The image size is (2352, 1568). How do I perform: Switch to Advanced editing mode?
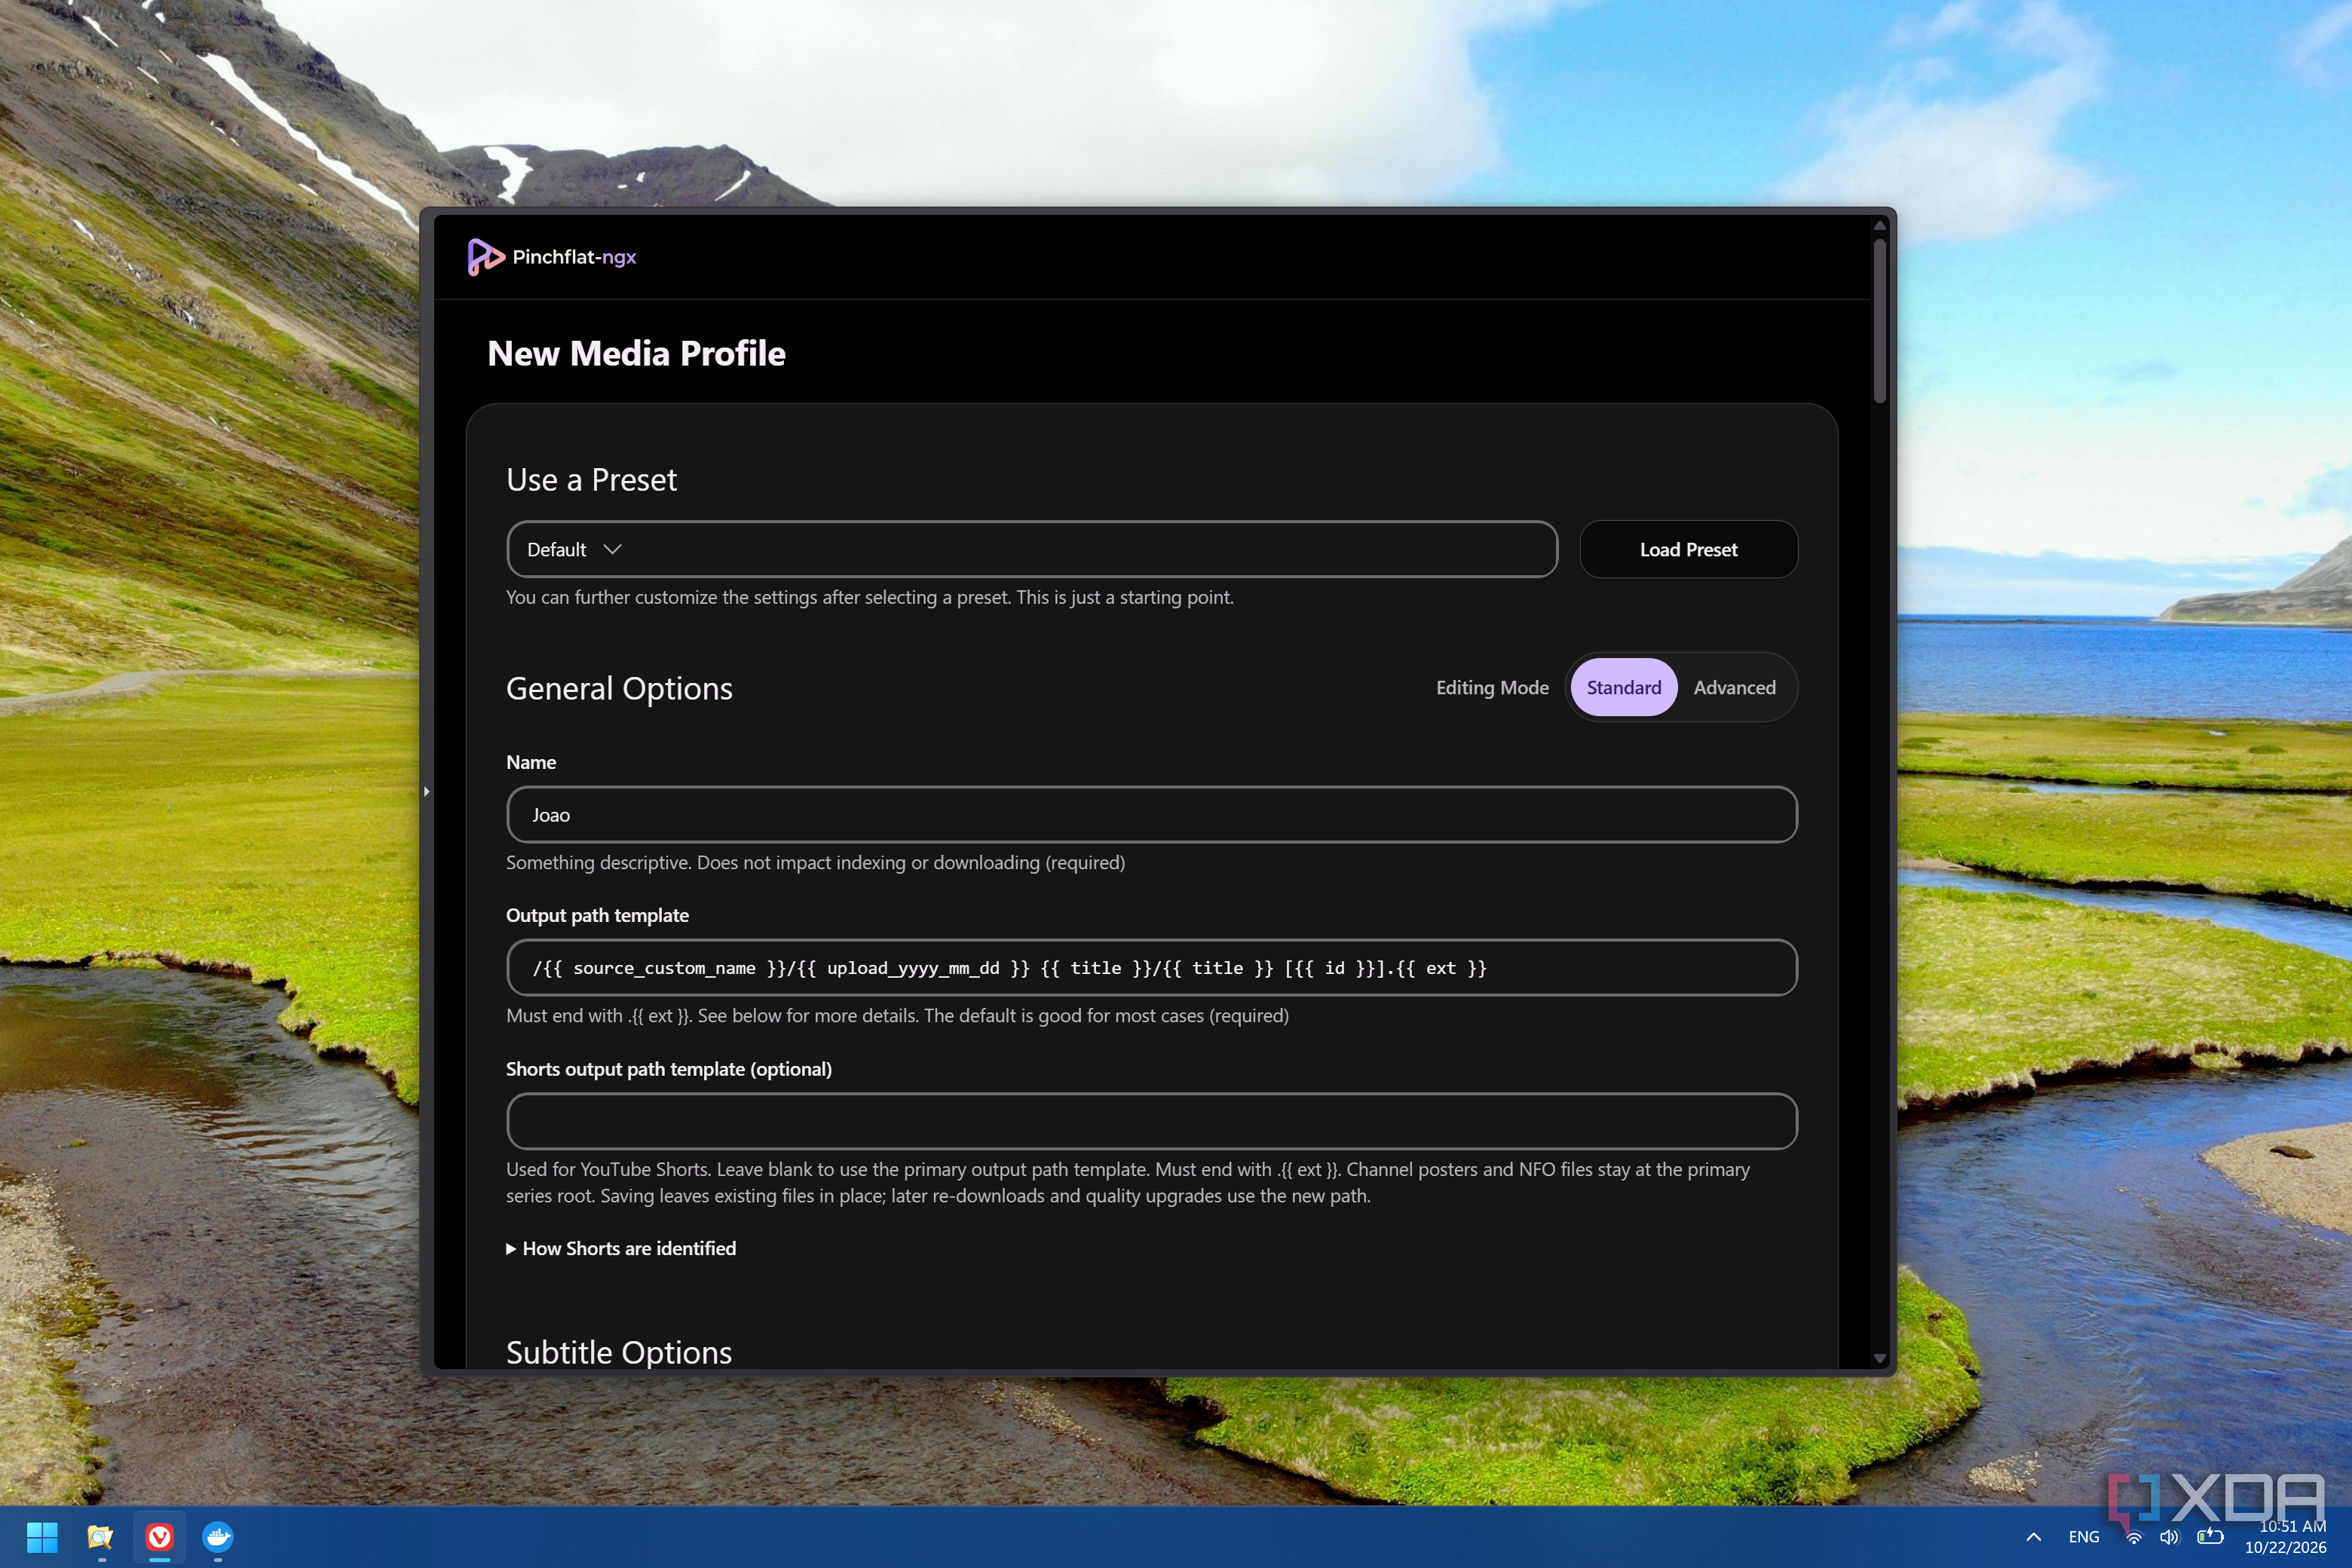coord(1734,687)
